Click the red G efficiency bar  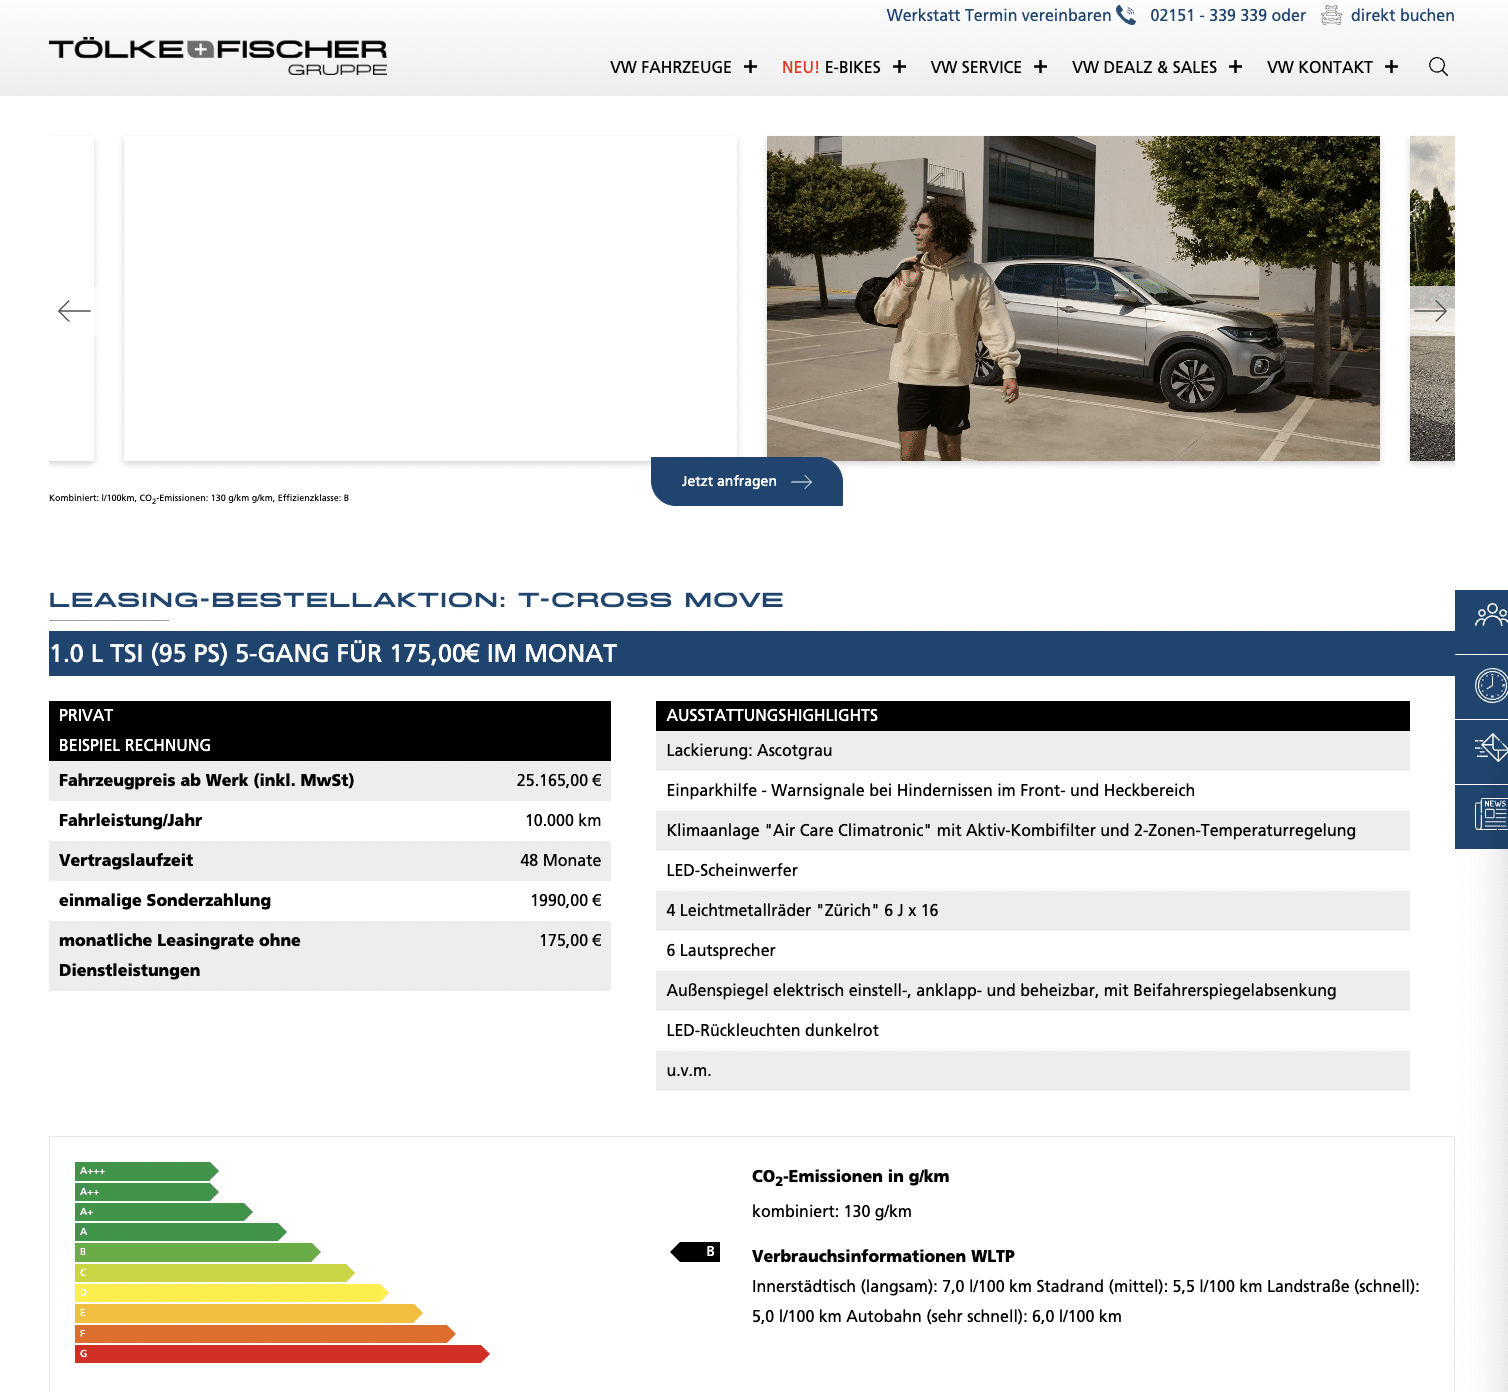[x=282, y=1354]
